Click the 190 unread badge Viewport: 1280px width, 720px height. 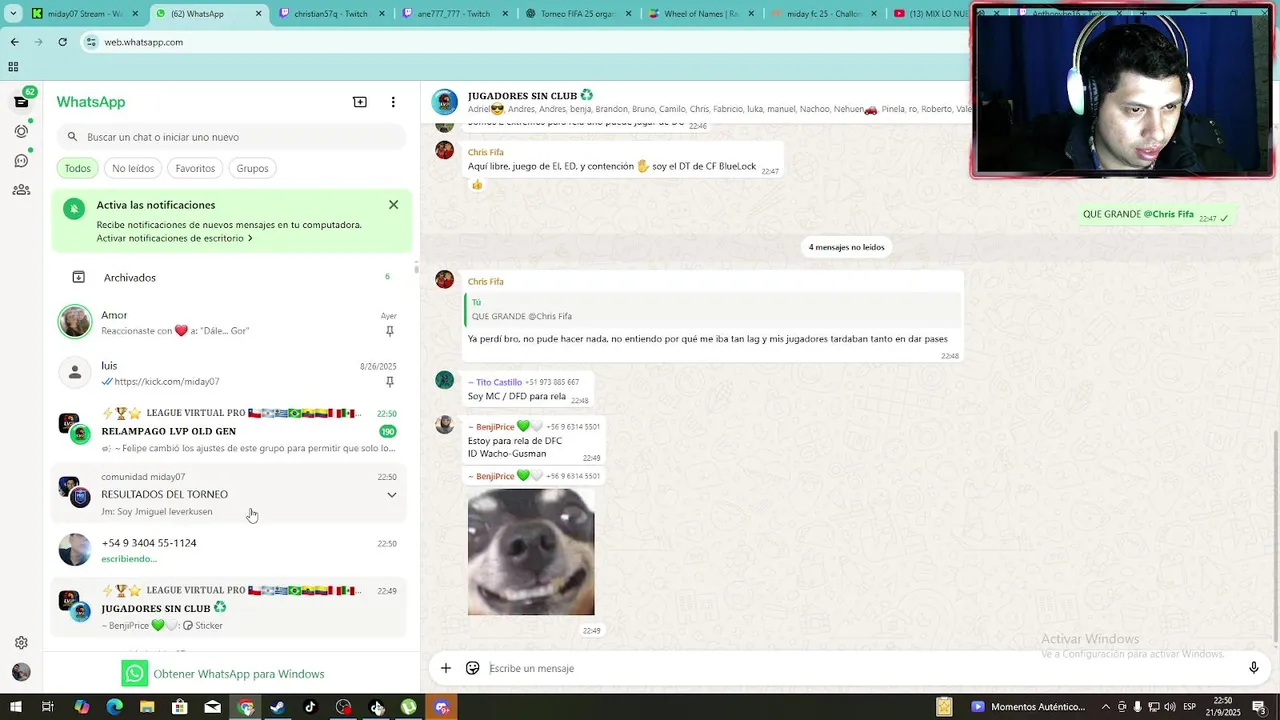click(388, 431)
